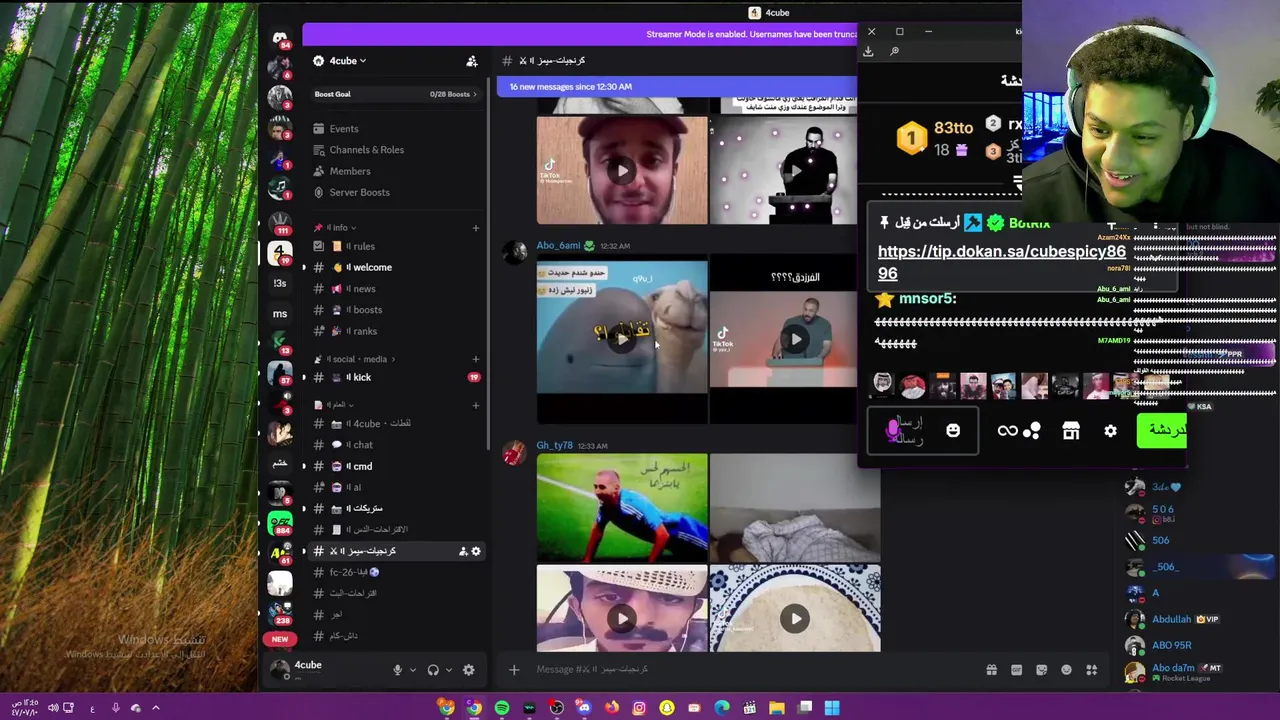
Task: Open microphone input options arrow
Action: (x=412, y=670)
